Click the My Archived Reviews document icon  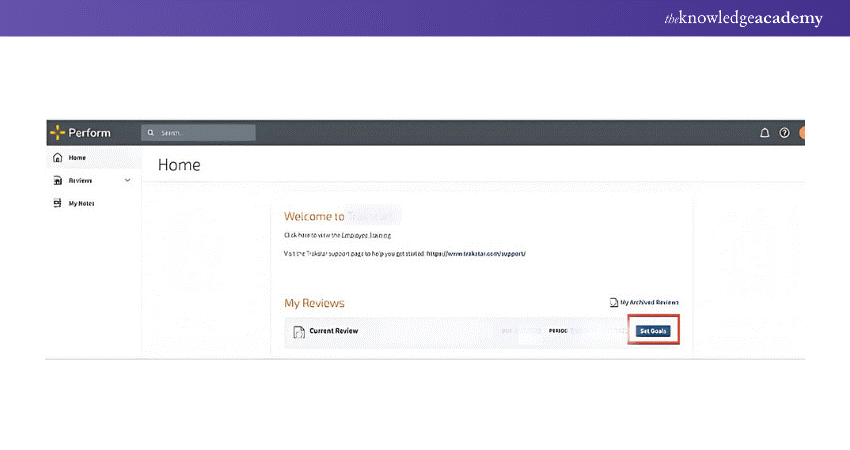[614, 302]
